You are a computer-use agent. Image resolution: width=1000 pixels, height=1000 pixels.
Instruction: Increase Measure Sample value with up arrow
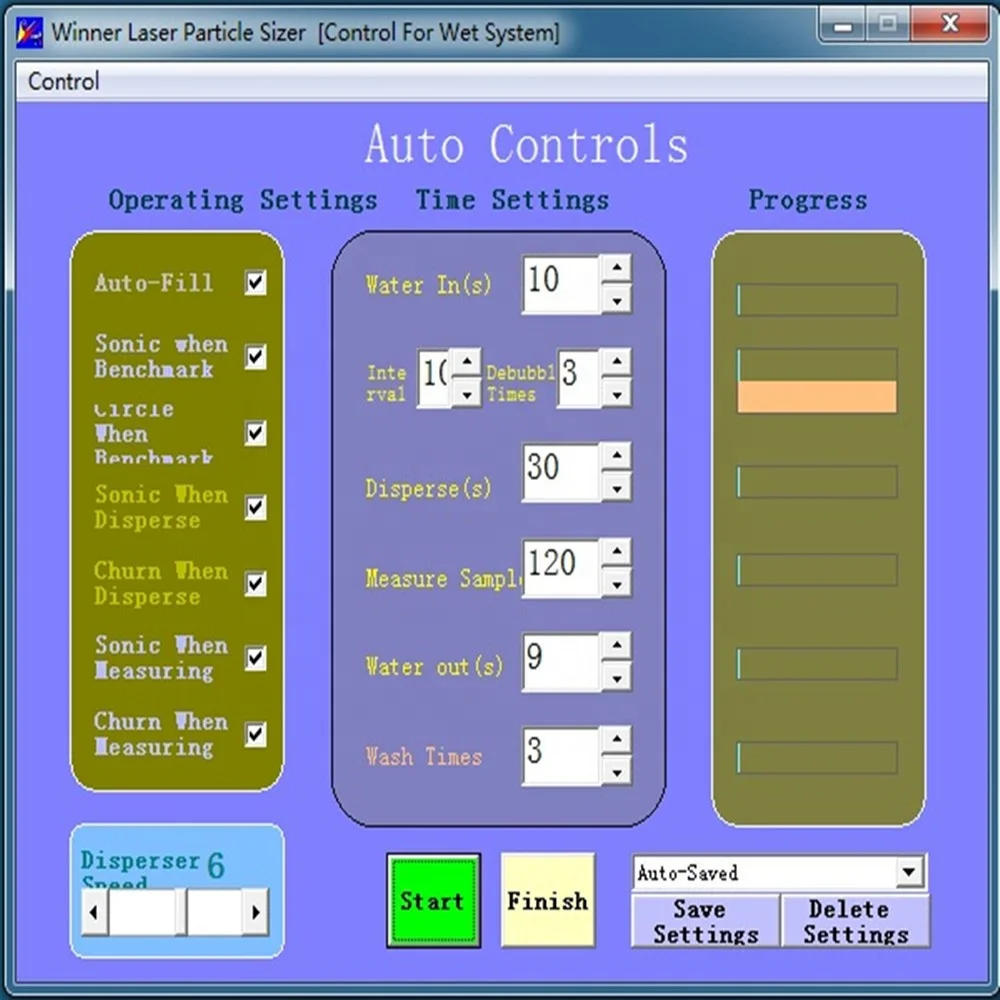[616, 552]
